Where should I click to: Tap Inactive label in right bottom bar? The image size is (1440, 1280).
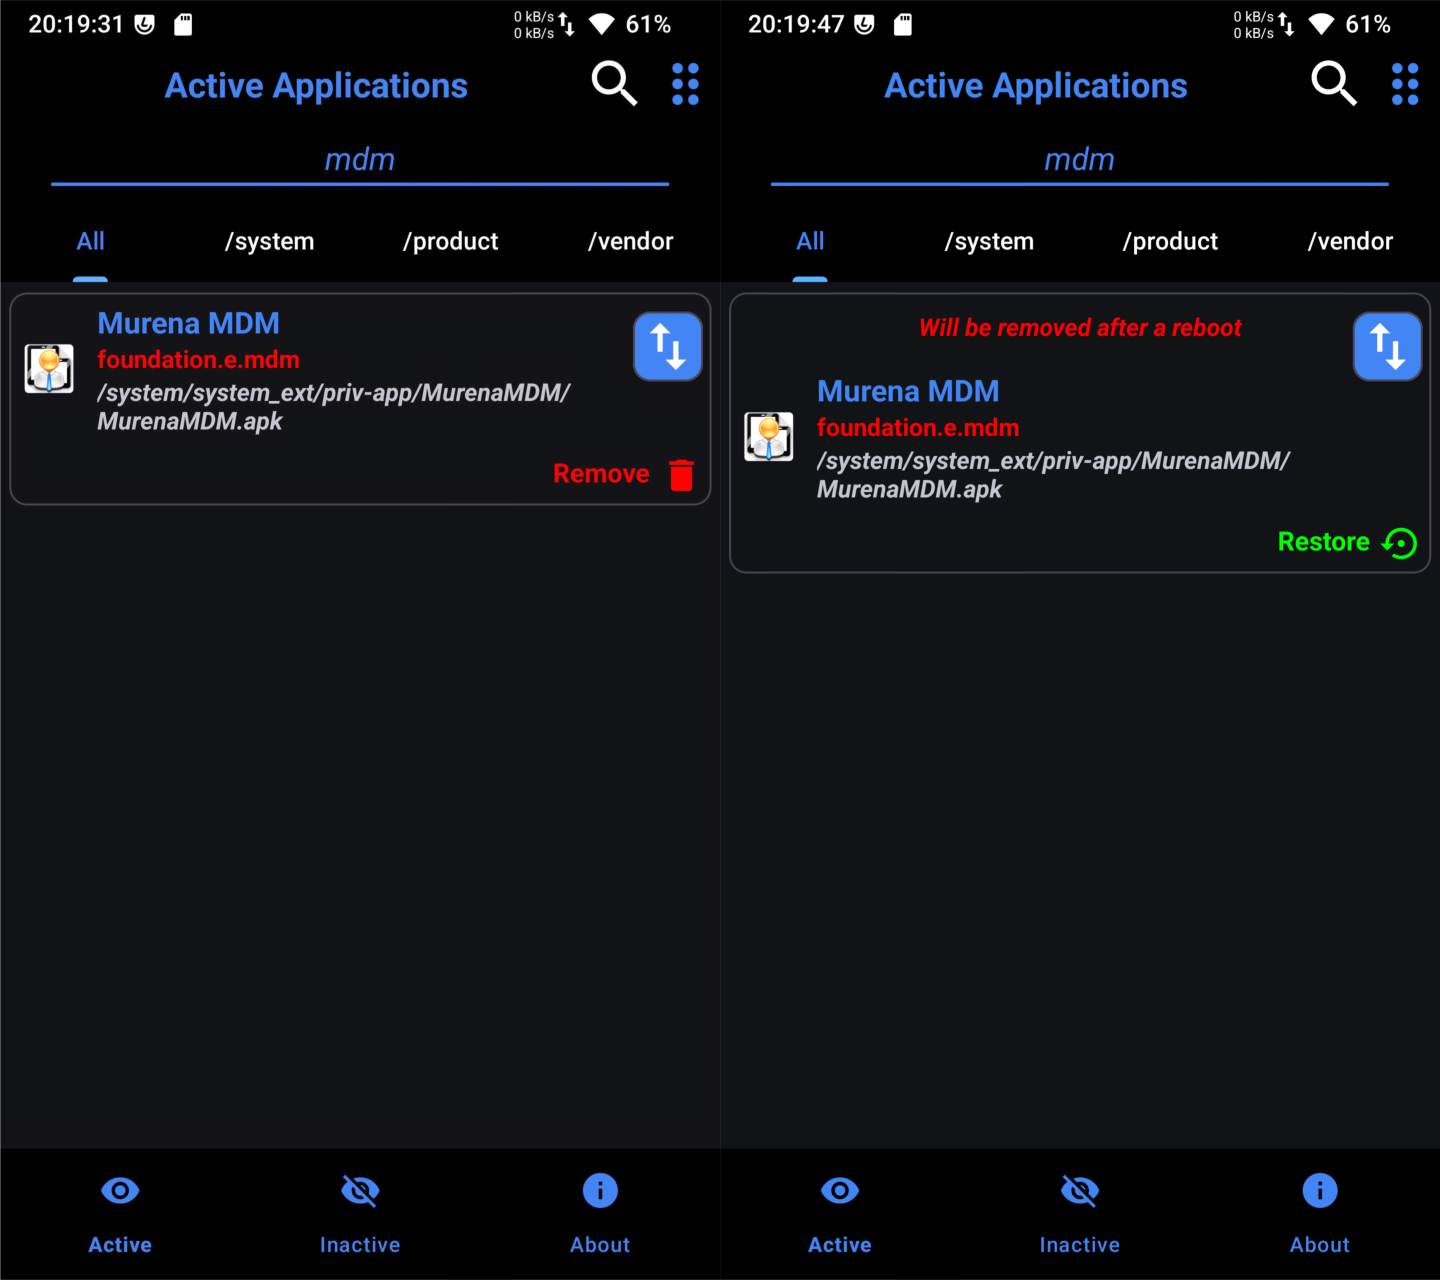point(1080,1245)
